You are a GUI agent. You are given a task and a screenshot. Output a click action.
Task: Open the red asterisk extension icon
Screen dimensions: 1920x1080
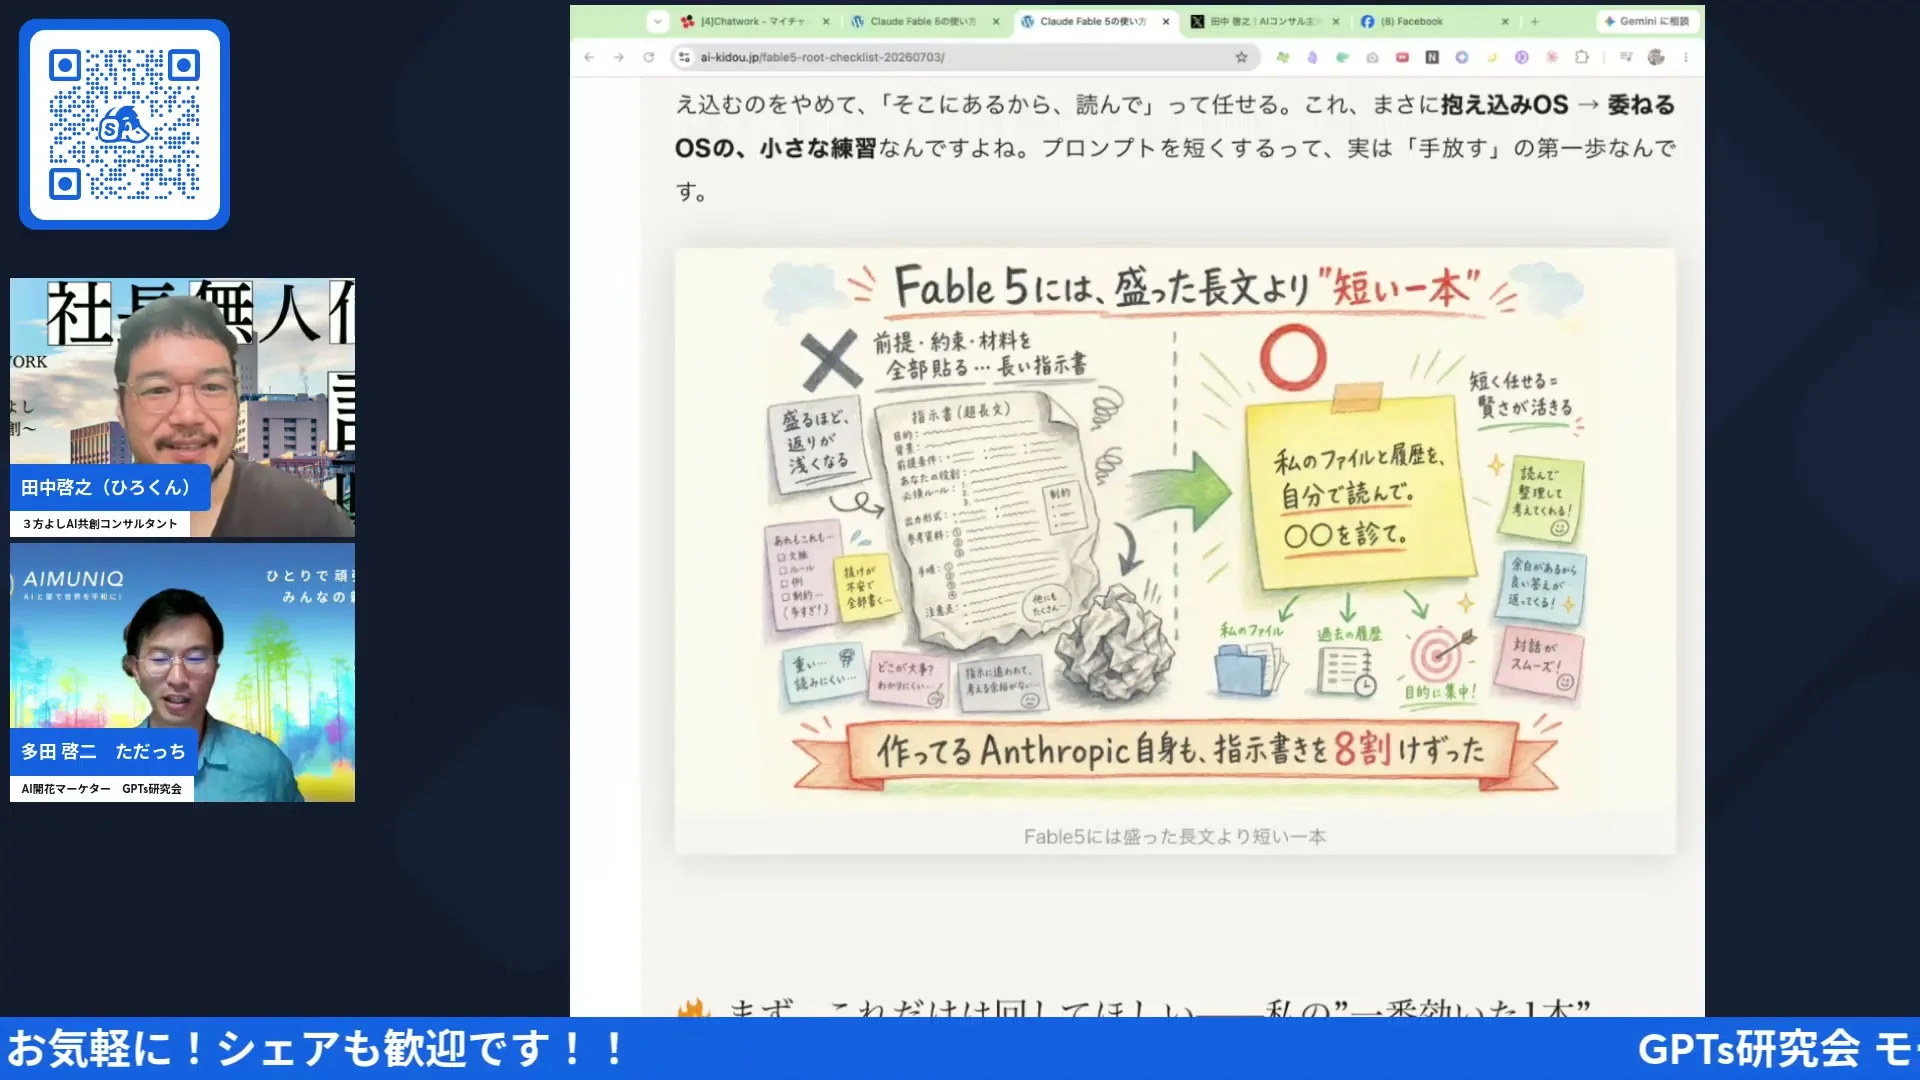coord(1552,57)
